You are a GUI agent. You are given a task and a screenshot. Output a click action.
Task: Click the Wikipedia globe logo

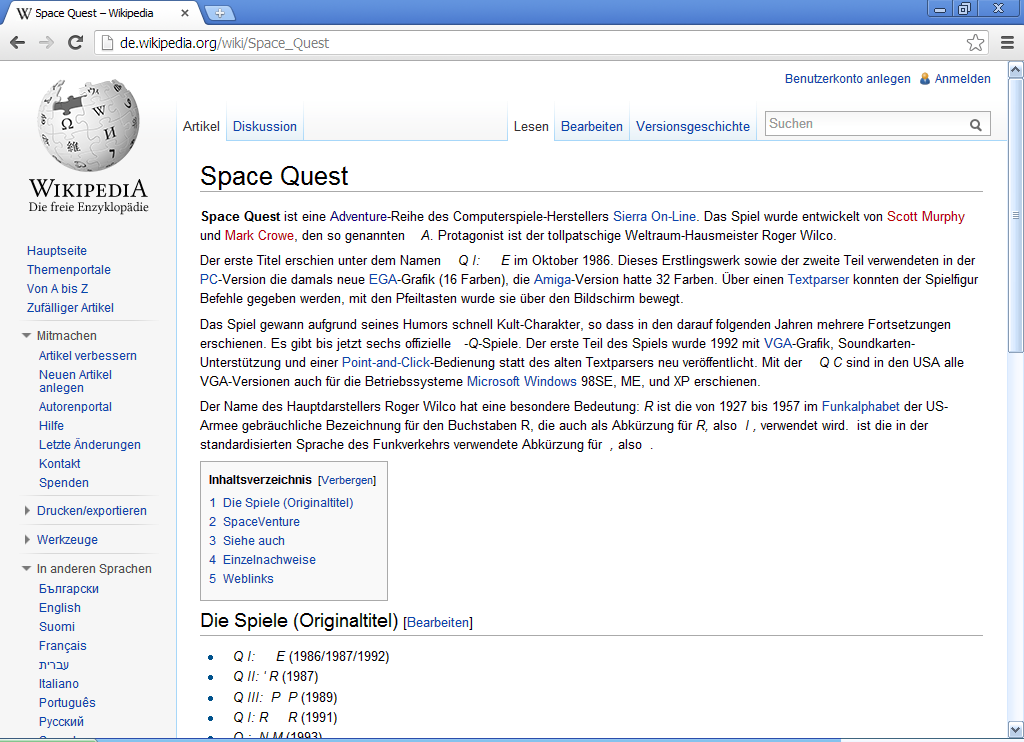click(89, 125)
